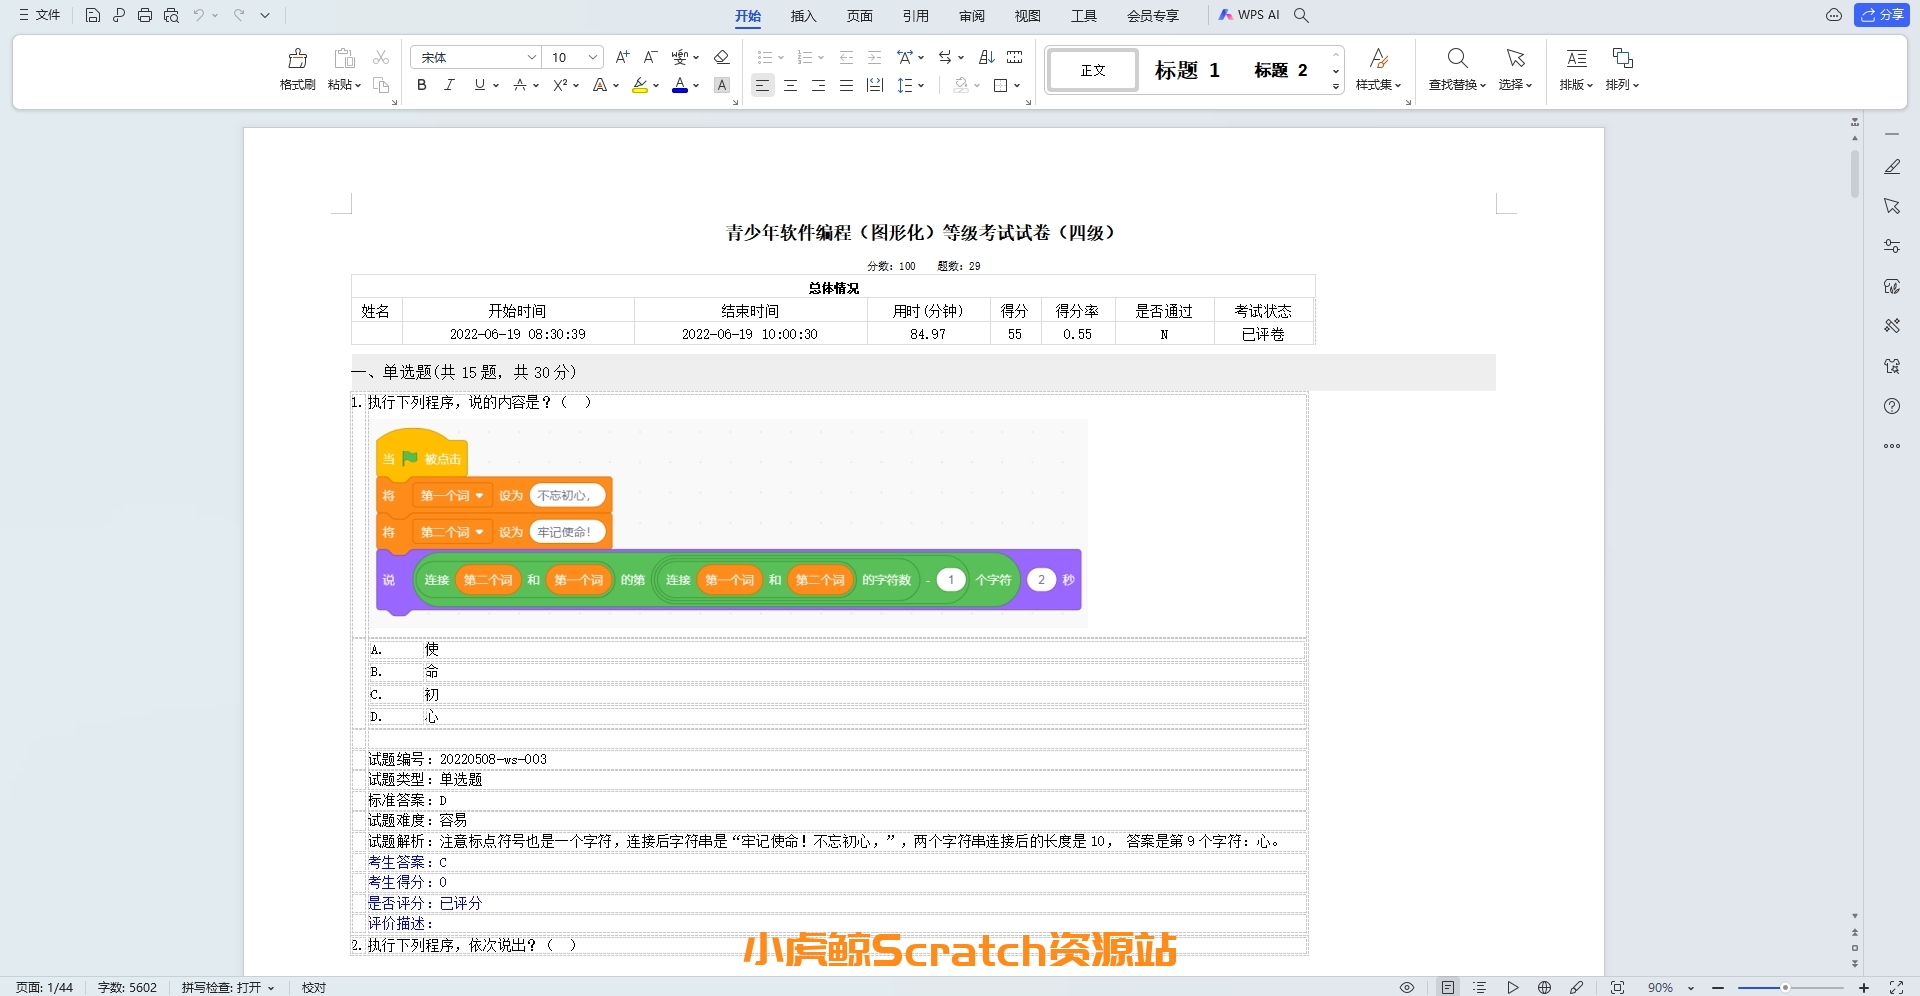1920x996 pixels.
Task: Click the Clear formatting eraser icon
Action: point(722,57)
